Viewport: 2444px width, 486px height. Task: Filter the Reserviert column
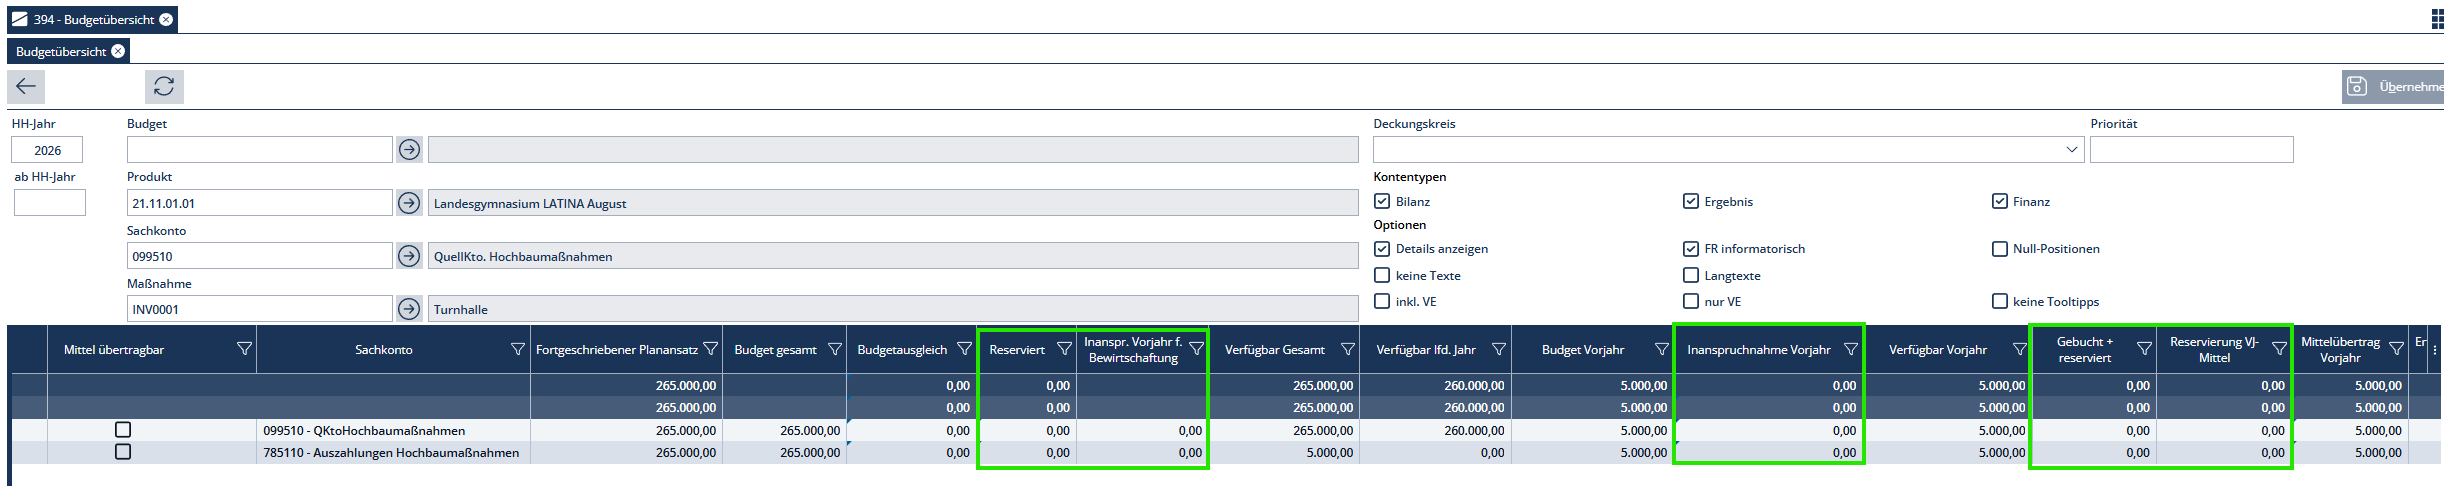[x=1064, y=349]
